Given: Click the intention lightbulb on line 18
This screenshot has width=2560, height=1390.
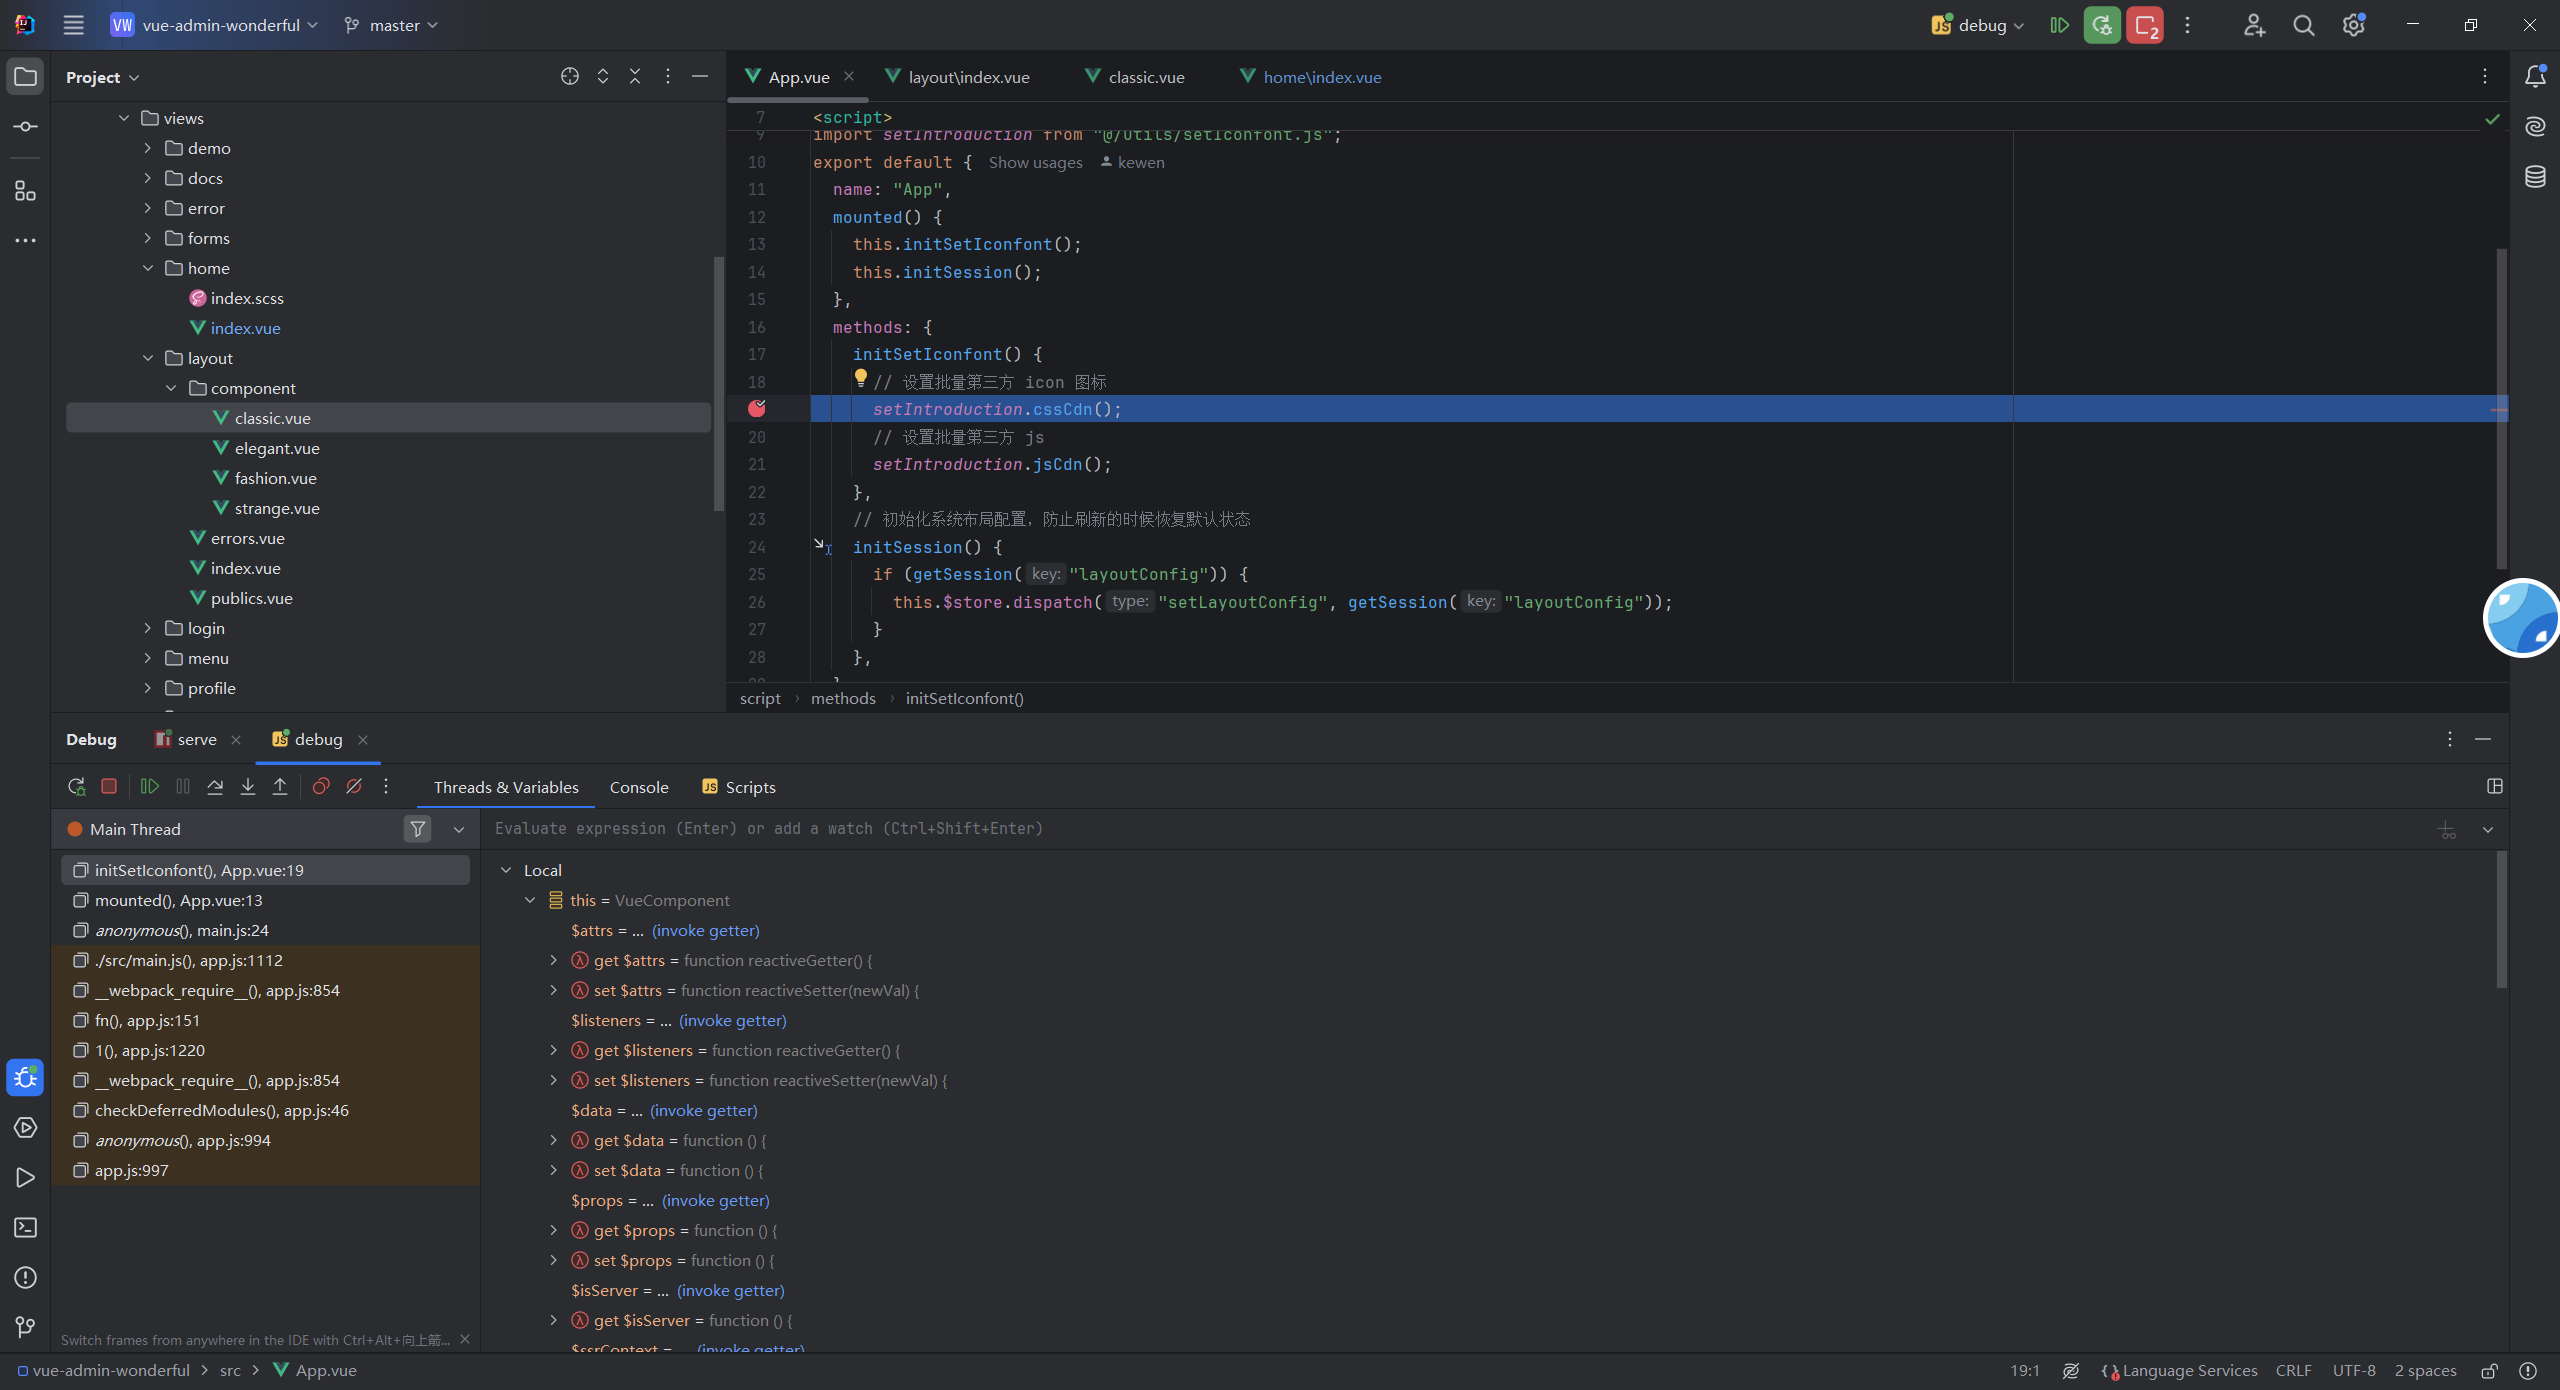Looking at the screenshot, I should pyautogui.click(x=860, y=378).
